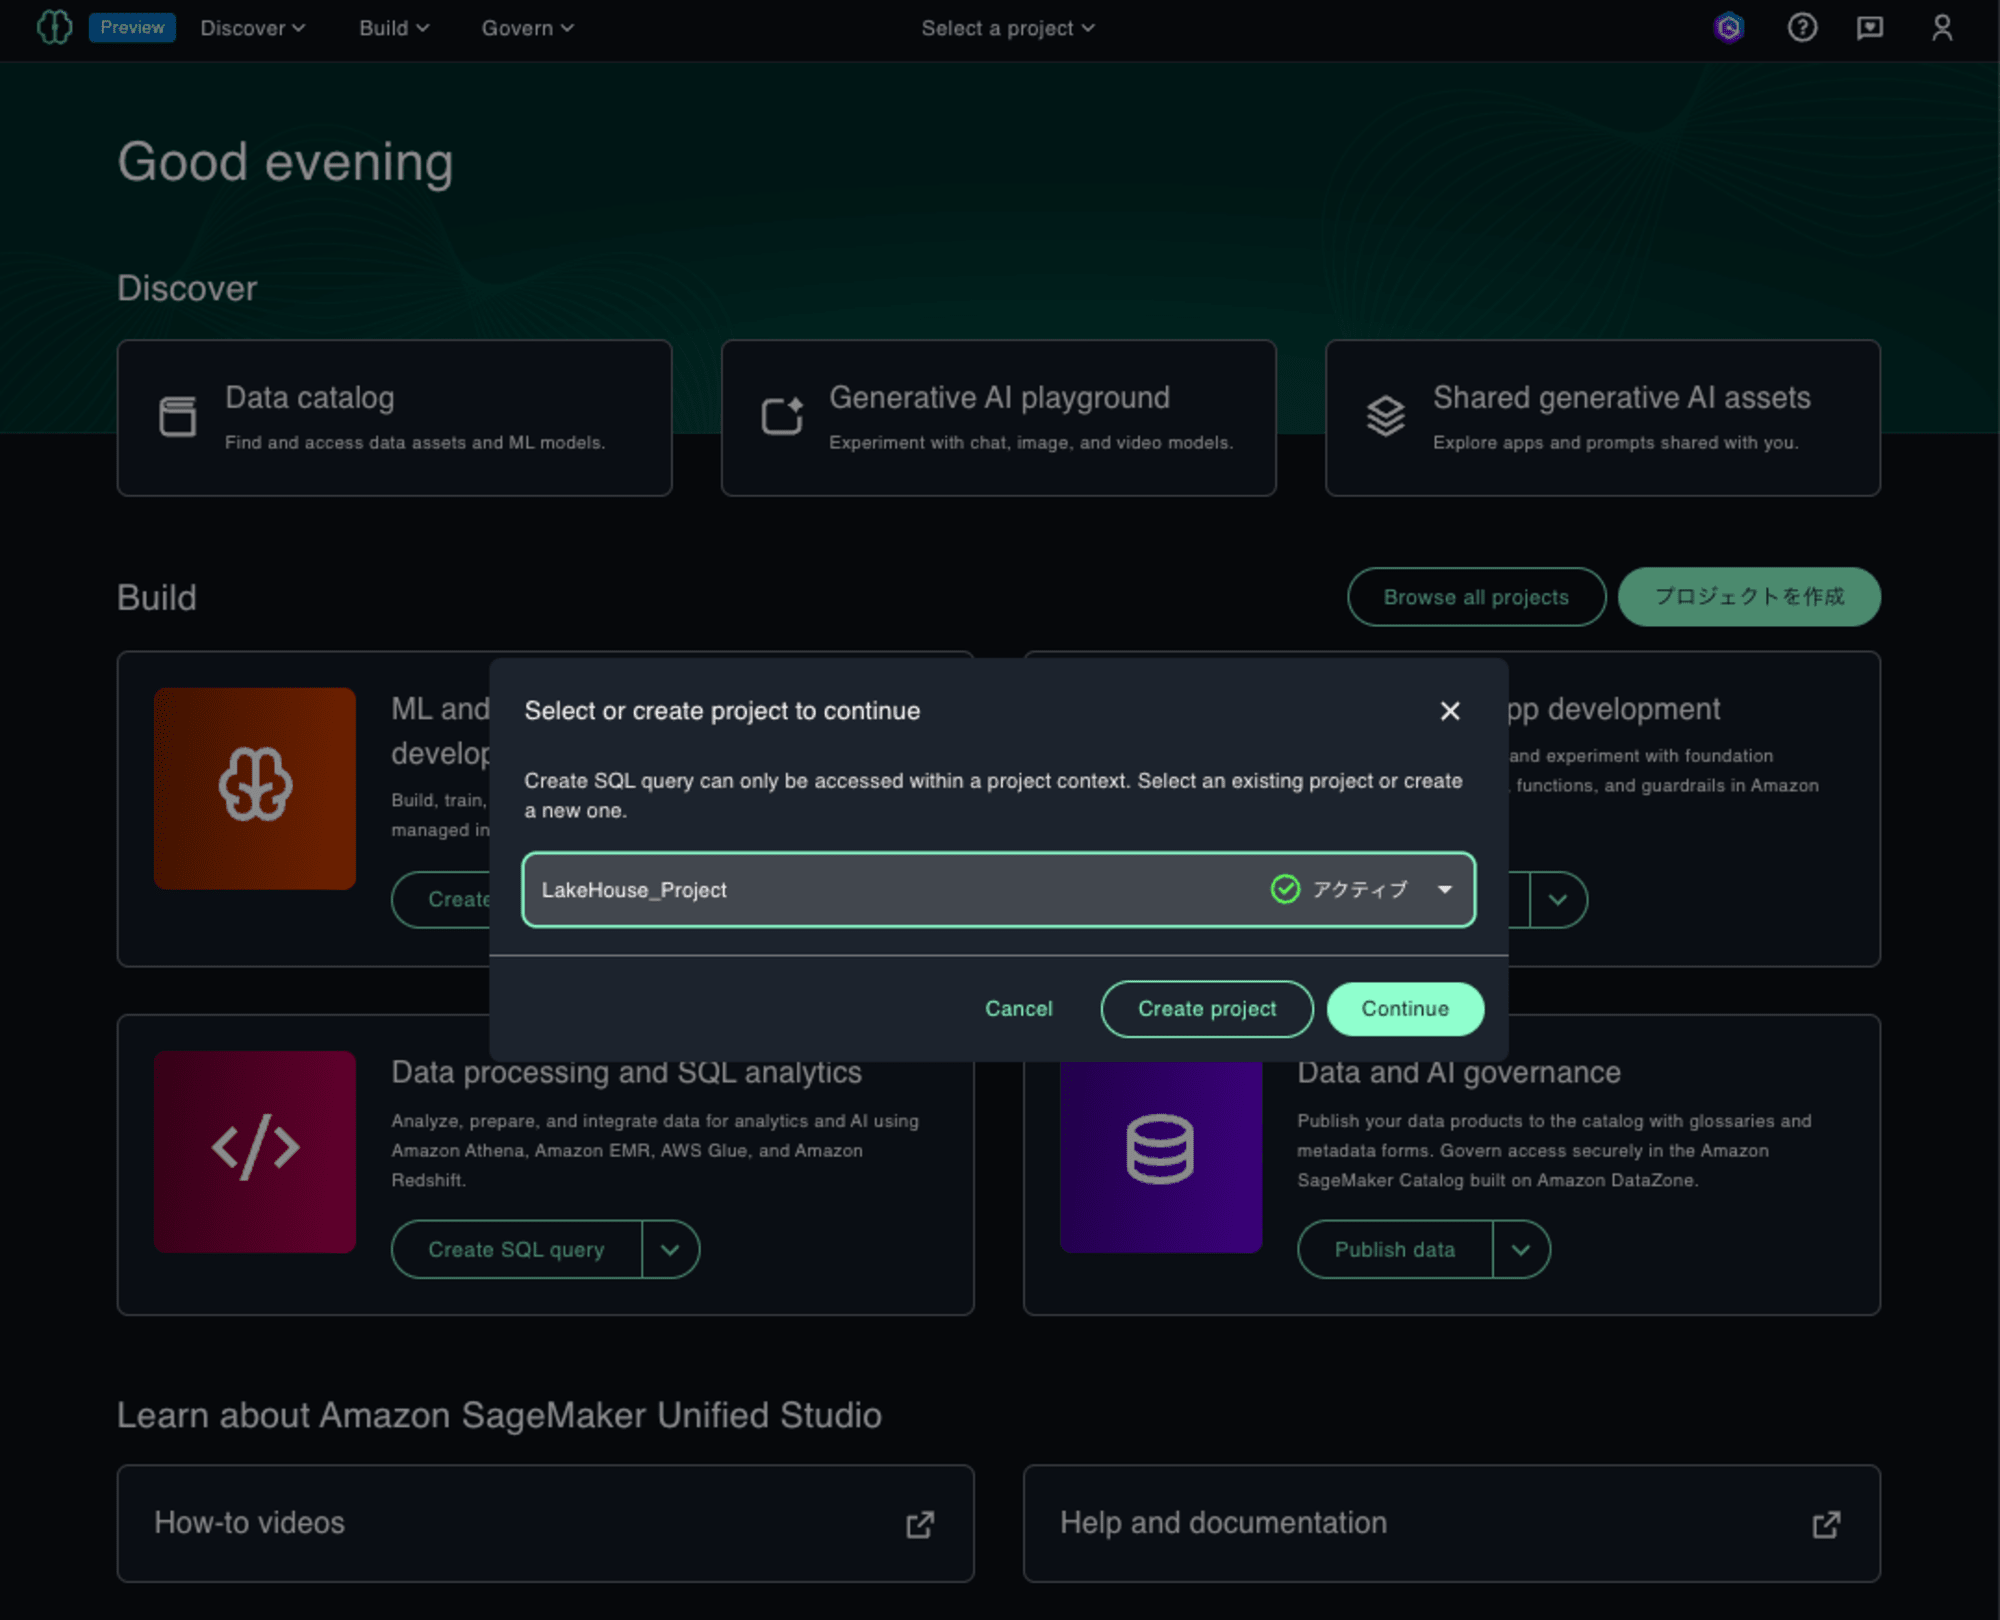Image resolution: width=2000 pixels, height=1620 pixels.
Task: Click the Shared generative AI assets layers icon
Action: point(1386,416)
